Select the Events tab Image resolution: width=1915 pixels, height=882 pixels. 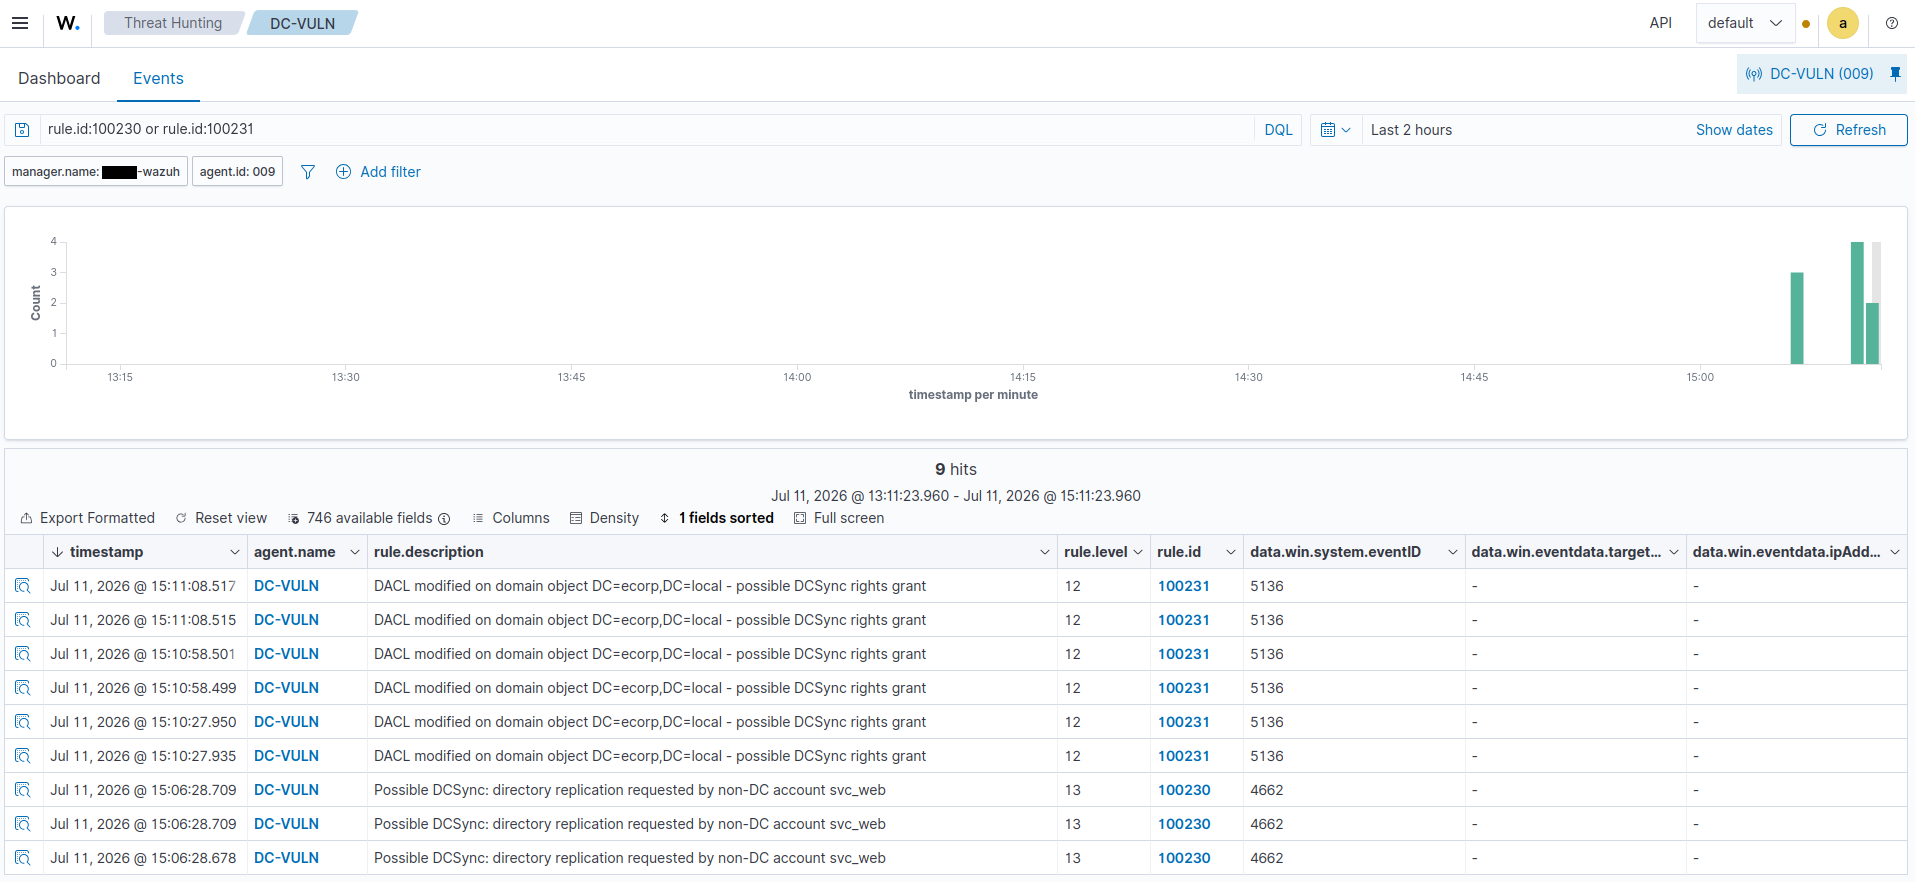click(158, 78)
